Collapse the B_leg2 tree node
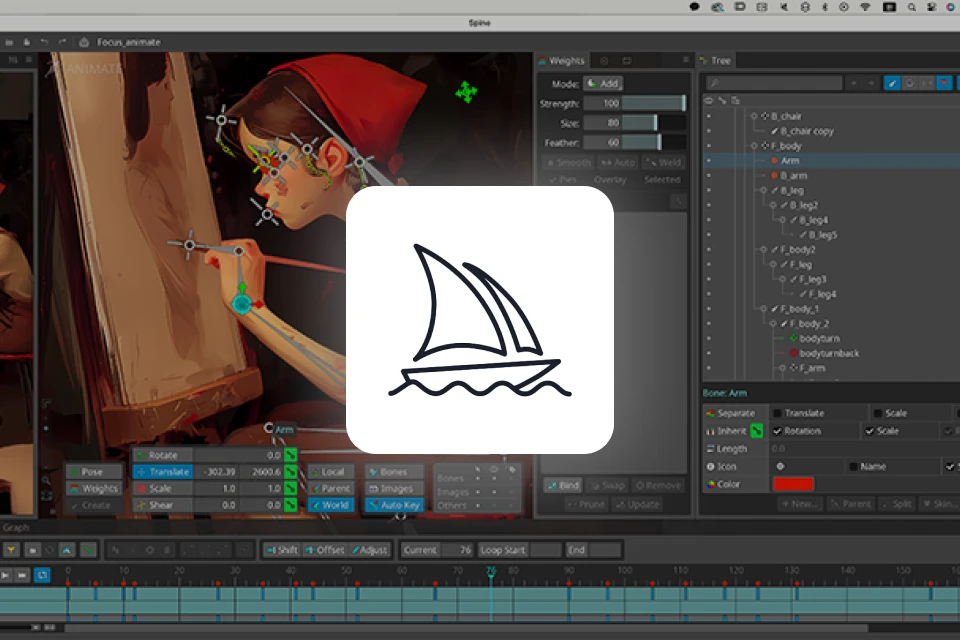Screen dimensions: 960x640 tap(773, 205)
